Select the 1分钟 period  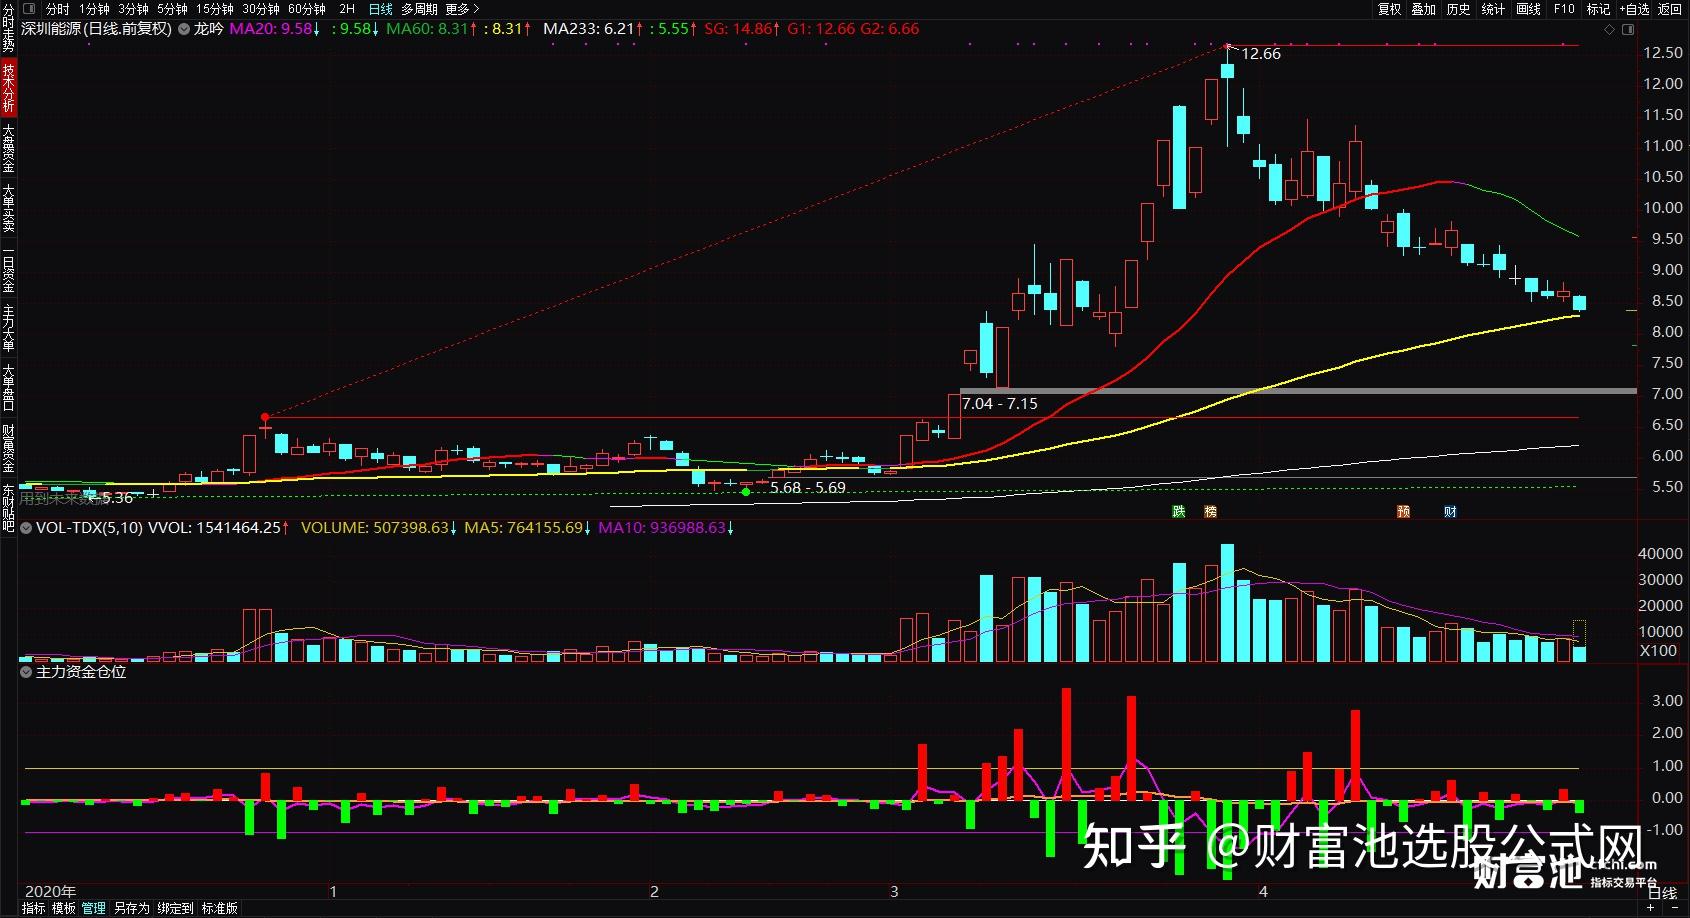pyautogui.click(x=95, y=9)
